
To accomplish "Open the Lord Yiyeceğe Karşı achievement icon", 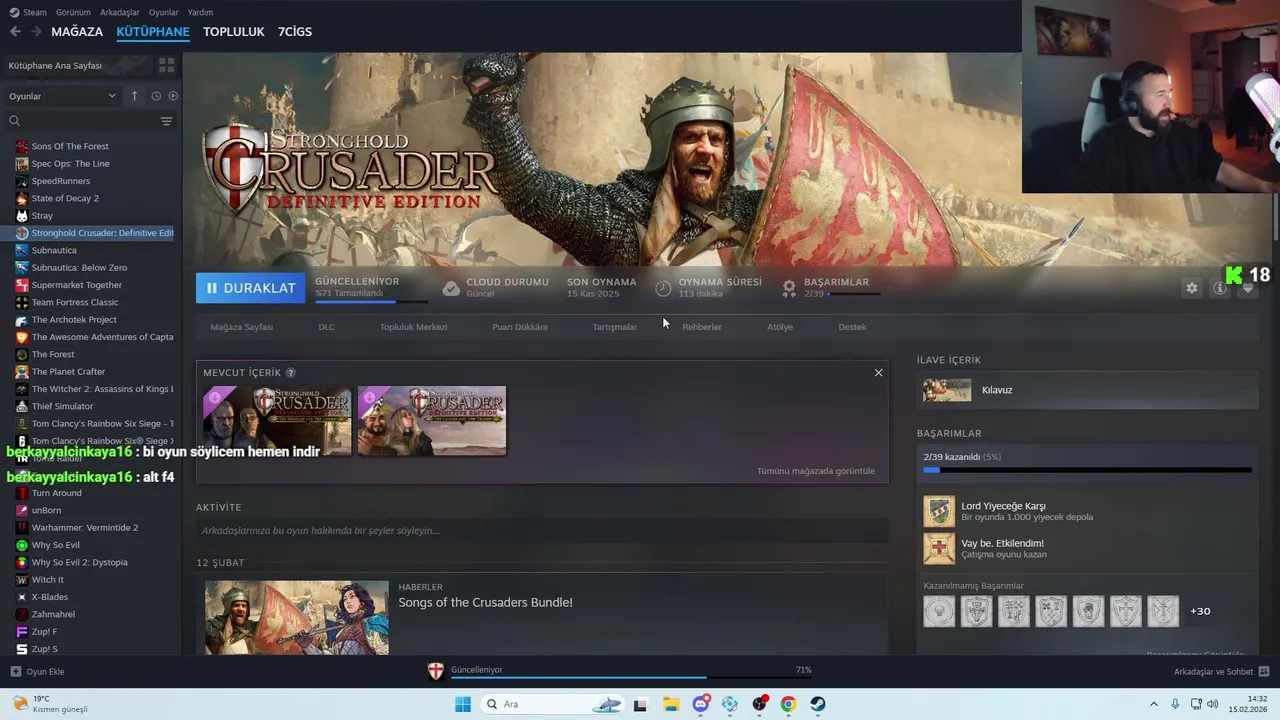I will coord(939,511).
